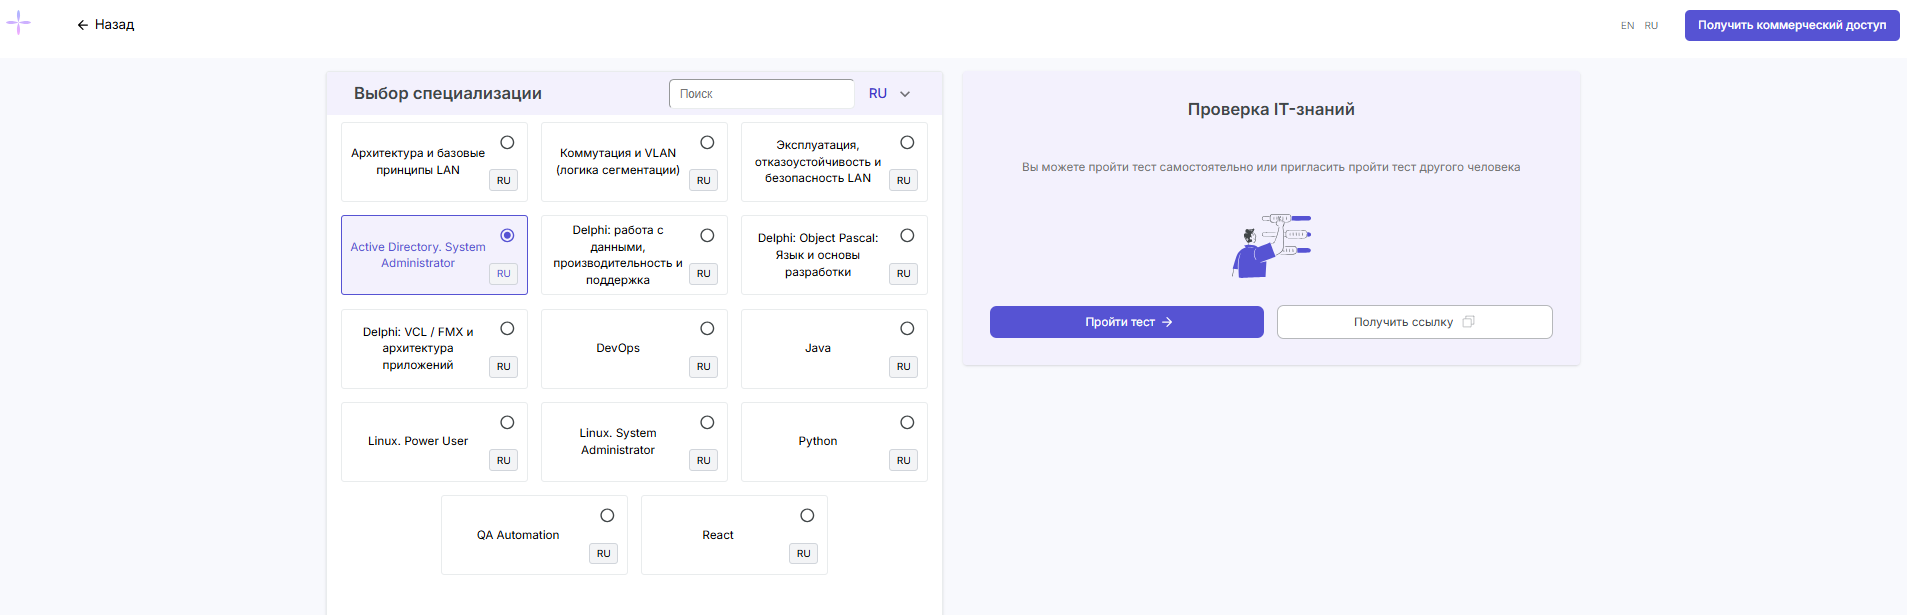This screenshot has width=1907, height=615.
Task: Click the Поиск search field
Action: tap(761, 94)
